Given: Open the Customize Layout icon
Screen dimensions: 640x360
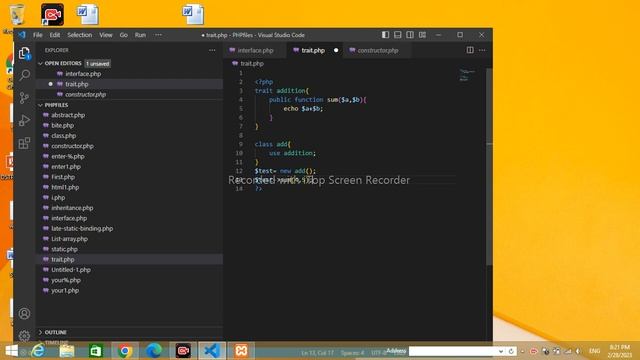Looking at the screenshot, I should pos(422,35).
